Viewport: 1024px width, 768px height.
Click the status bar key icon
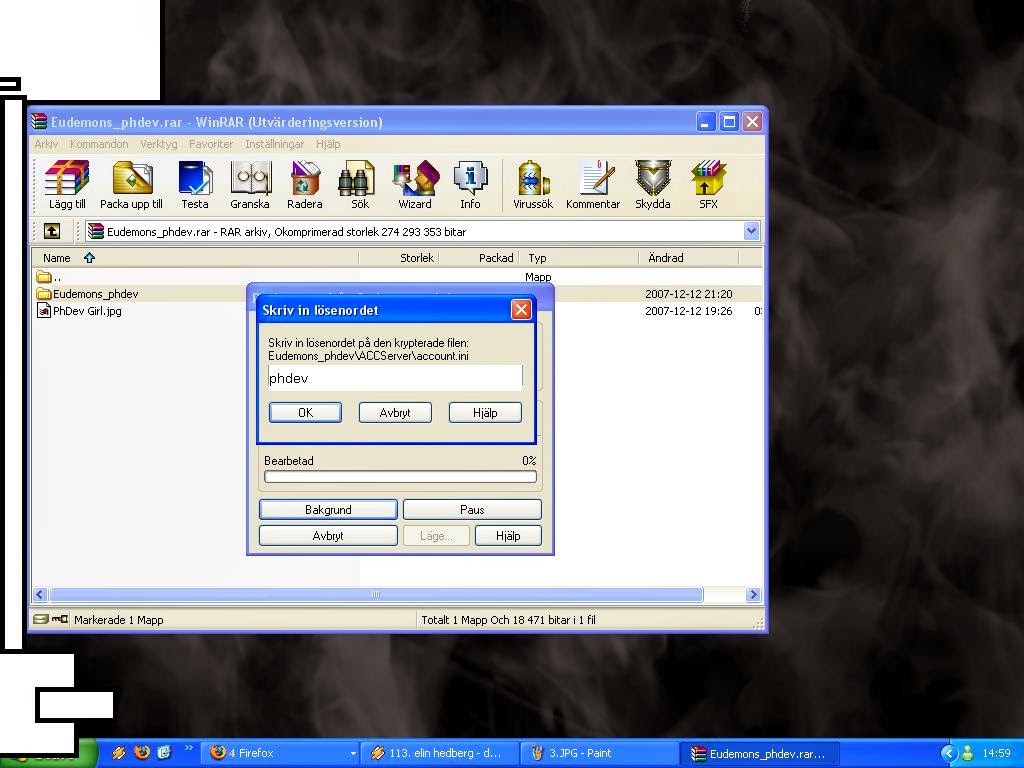60,619
